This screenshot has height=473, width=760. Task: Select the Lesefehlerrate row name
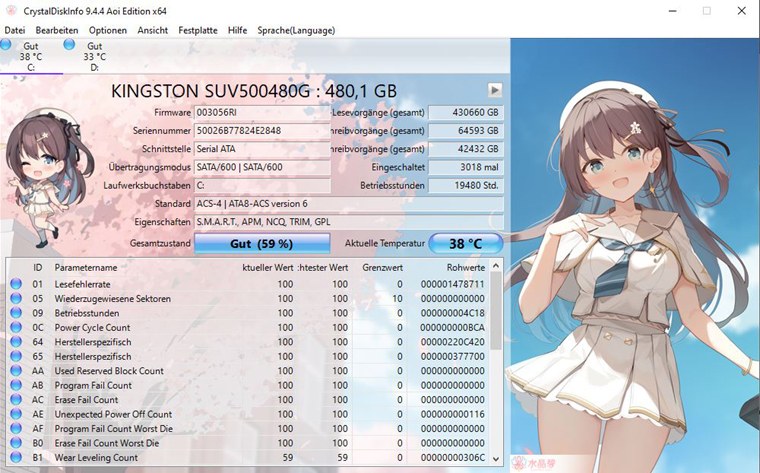tap(82, 284)
